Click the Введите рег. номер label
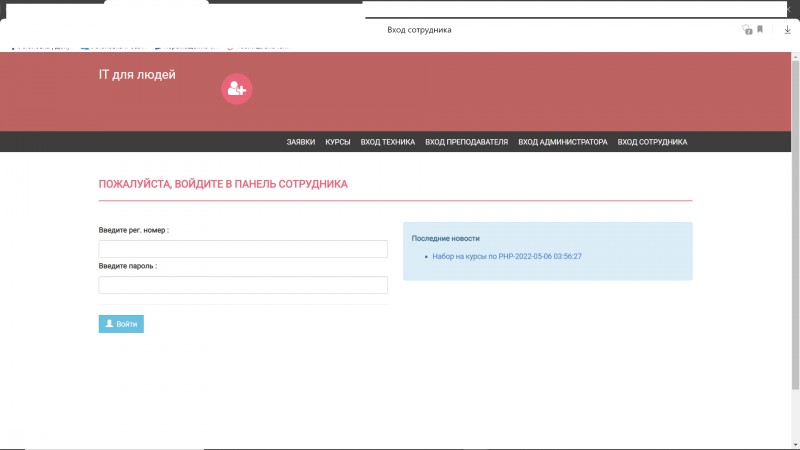Viewport: 800px width, 450px height. pos(134,230)
